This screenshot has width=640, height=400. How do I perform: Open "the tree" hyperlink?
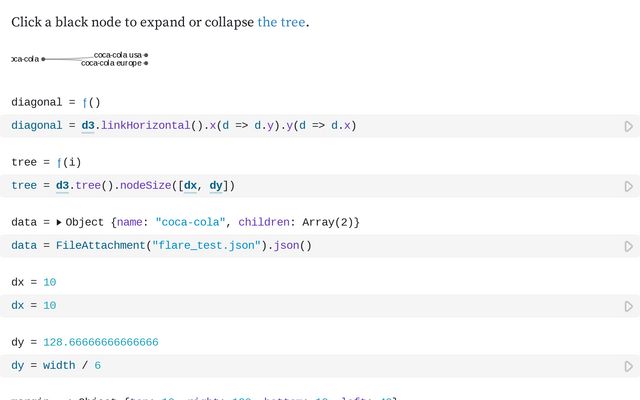[281, 21]
